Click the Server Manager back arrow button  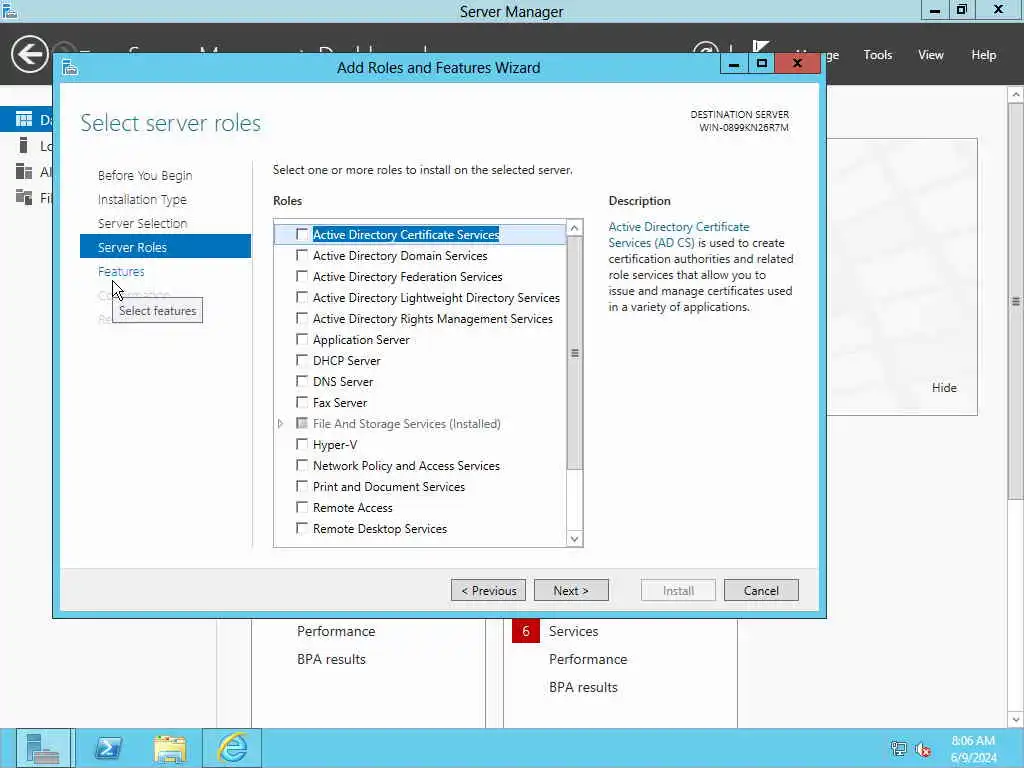[x=29, y=54]
